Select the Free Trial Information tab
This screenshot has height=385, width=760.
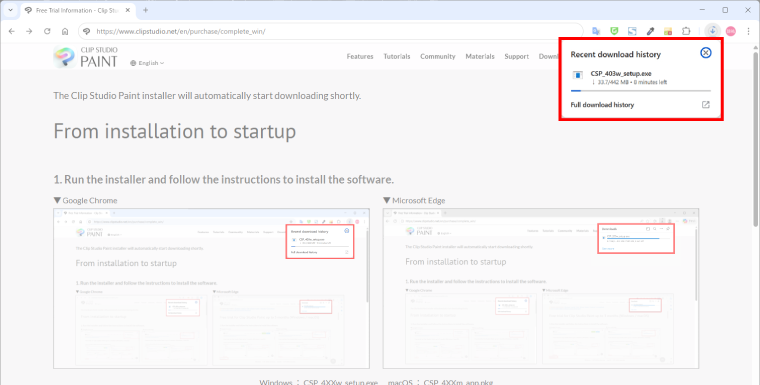[79, 10]
